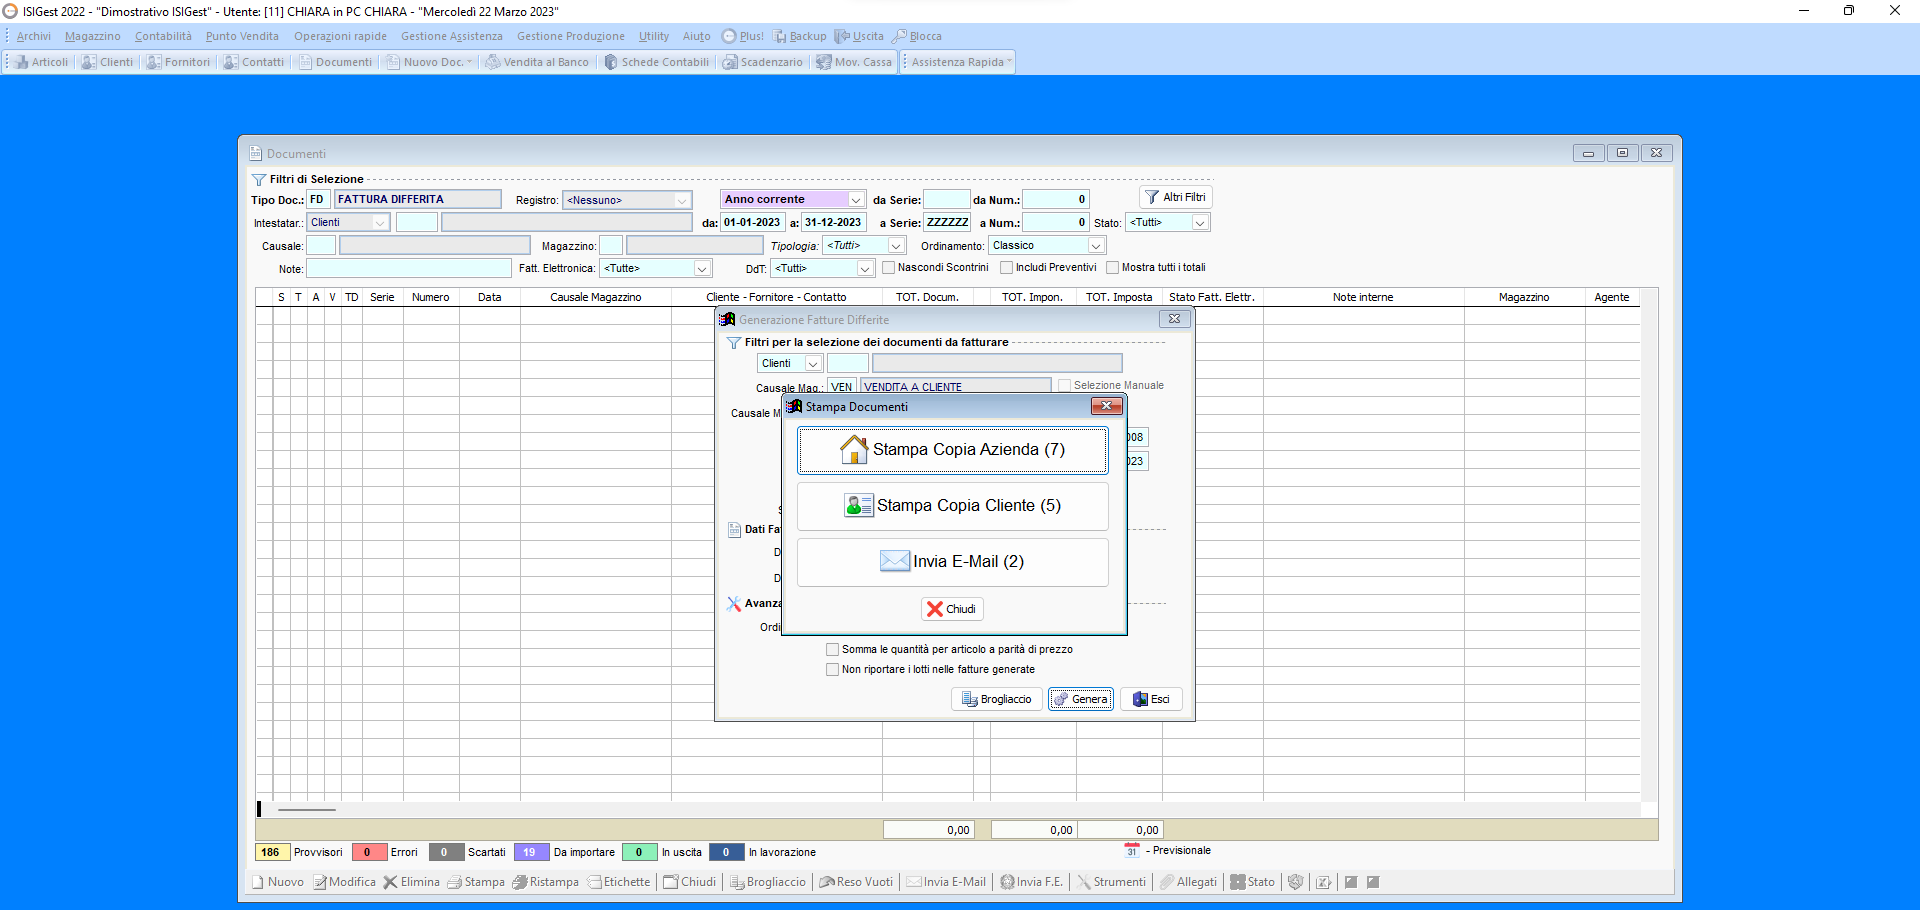Open the Magazzino menu

(92, 36)
